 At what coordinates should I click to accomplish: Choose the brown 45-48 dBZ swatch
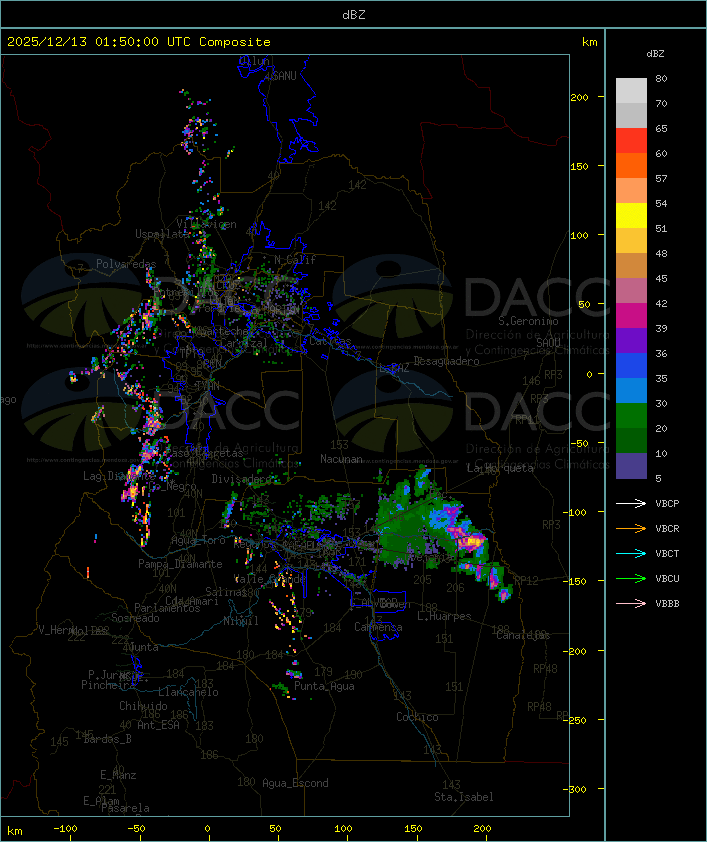click(x=631, y=266)
